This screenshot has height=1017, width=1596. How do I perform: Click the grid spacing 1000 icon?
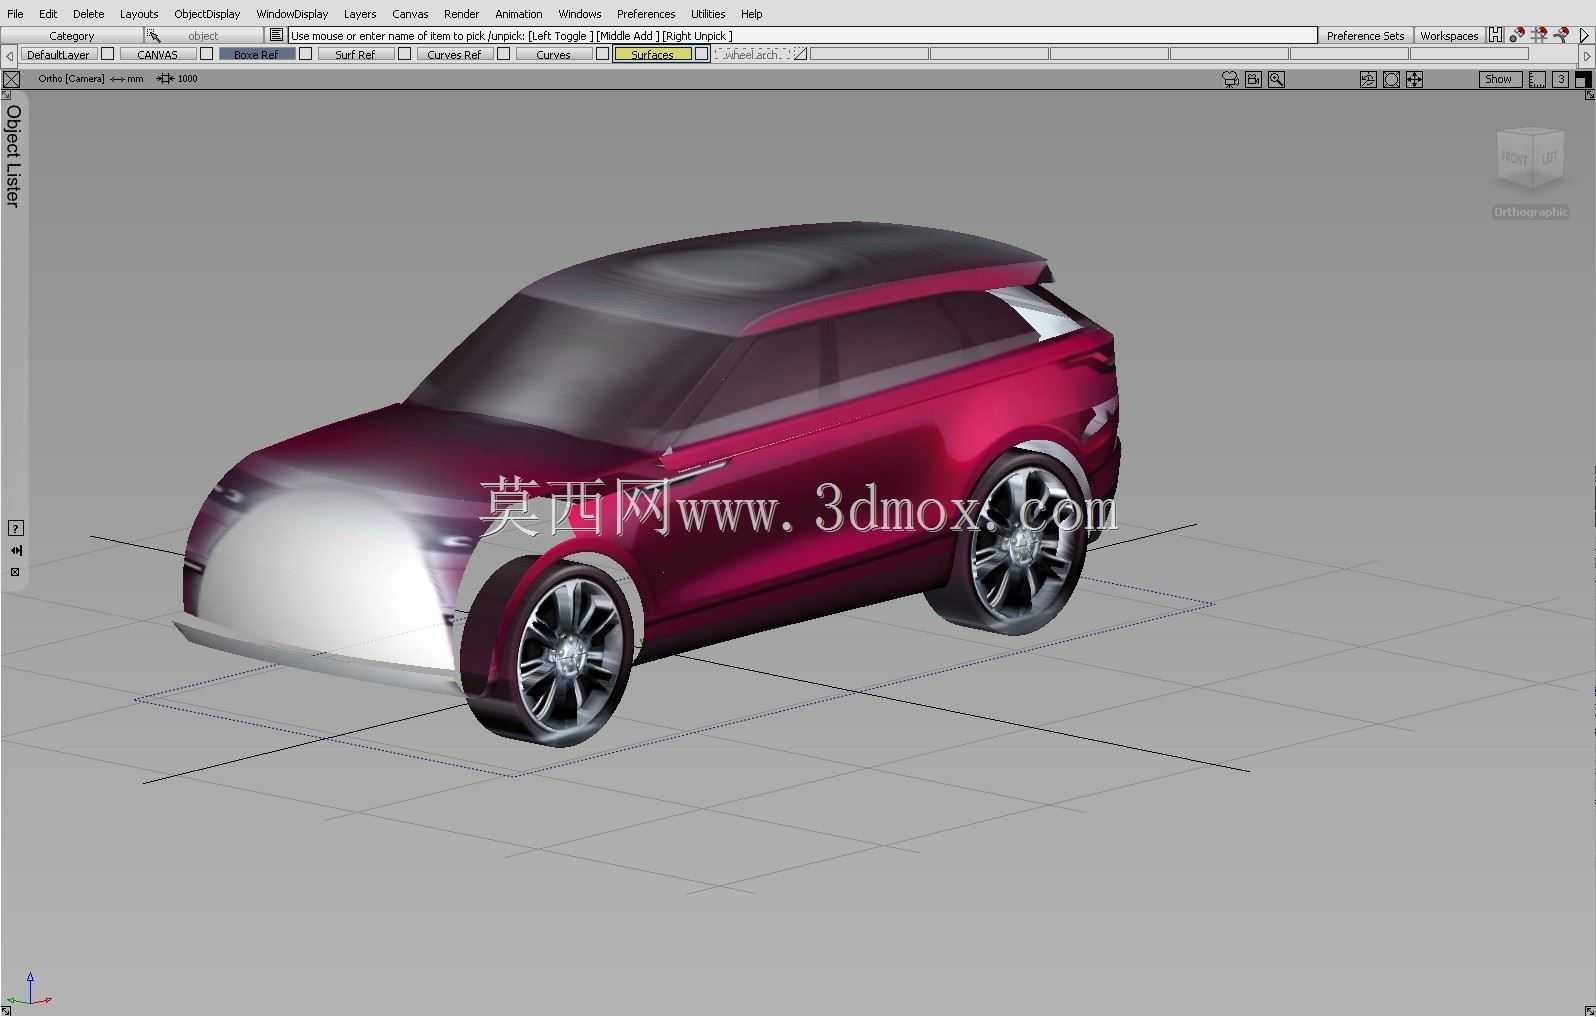pos(177,79)
